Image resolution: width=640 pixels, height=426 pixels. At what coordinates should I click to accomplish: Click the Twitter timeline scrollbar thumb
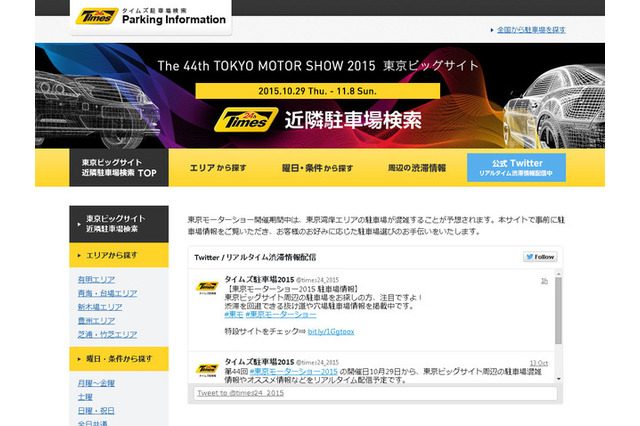pos(558,311)
